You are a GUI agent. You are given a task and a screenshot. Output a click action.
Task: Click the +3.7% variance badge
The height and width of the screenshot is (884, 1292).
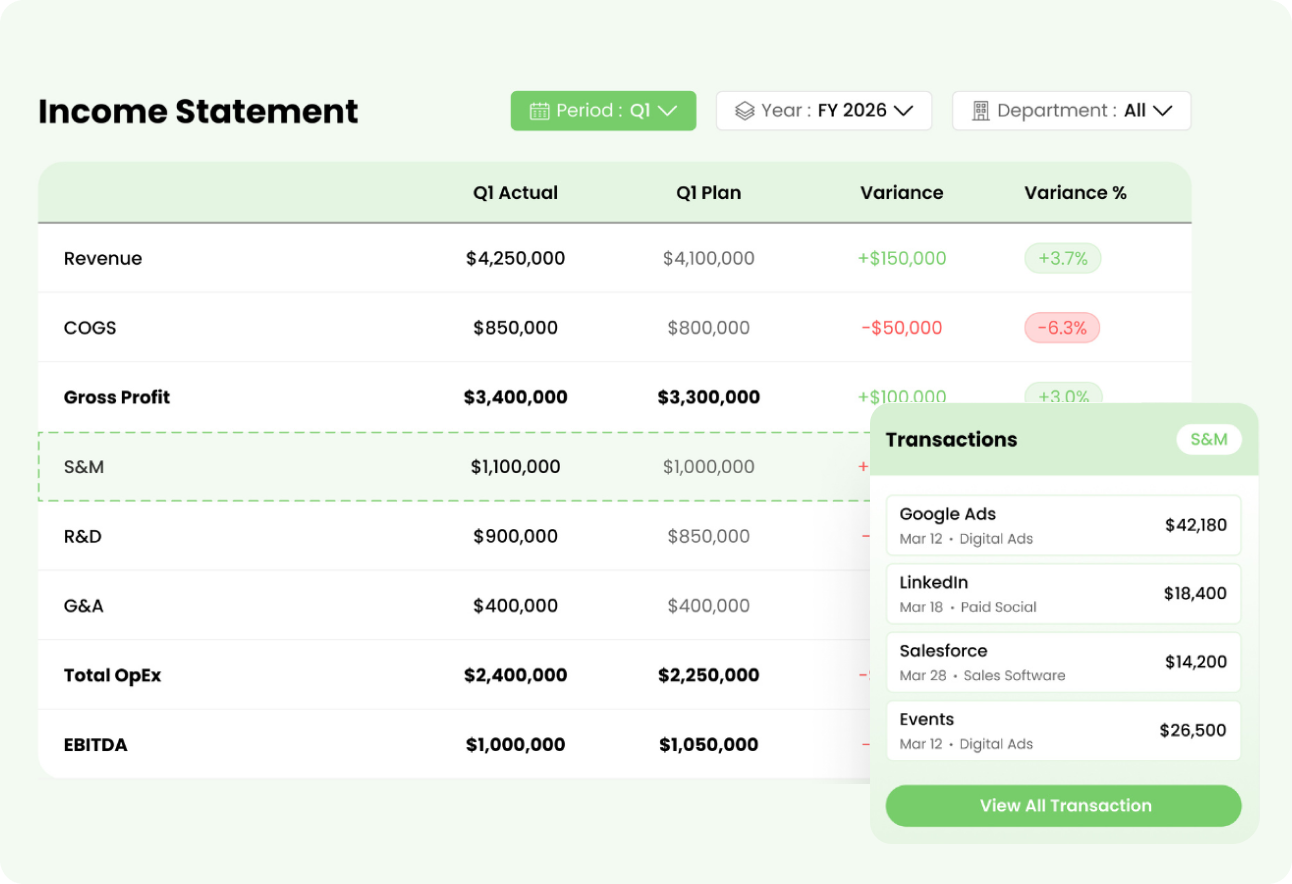(1062, 259)
